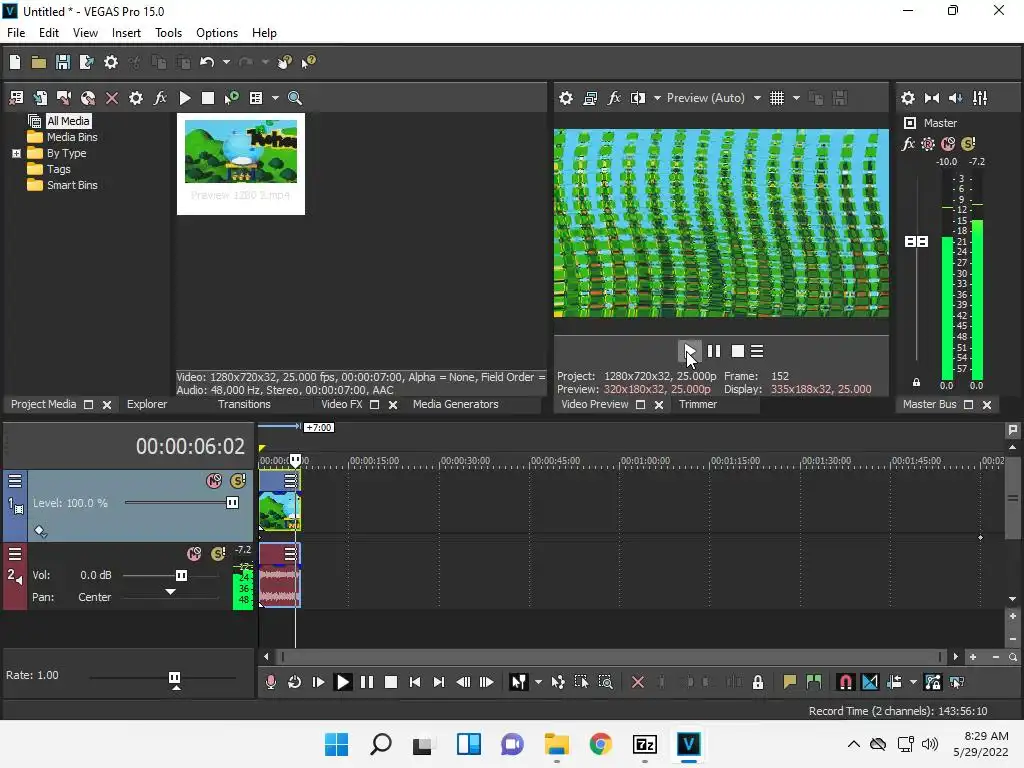Open Master FX chain
The image size is (1024, 768).
click(908, 144)
